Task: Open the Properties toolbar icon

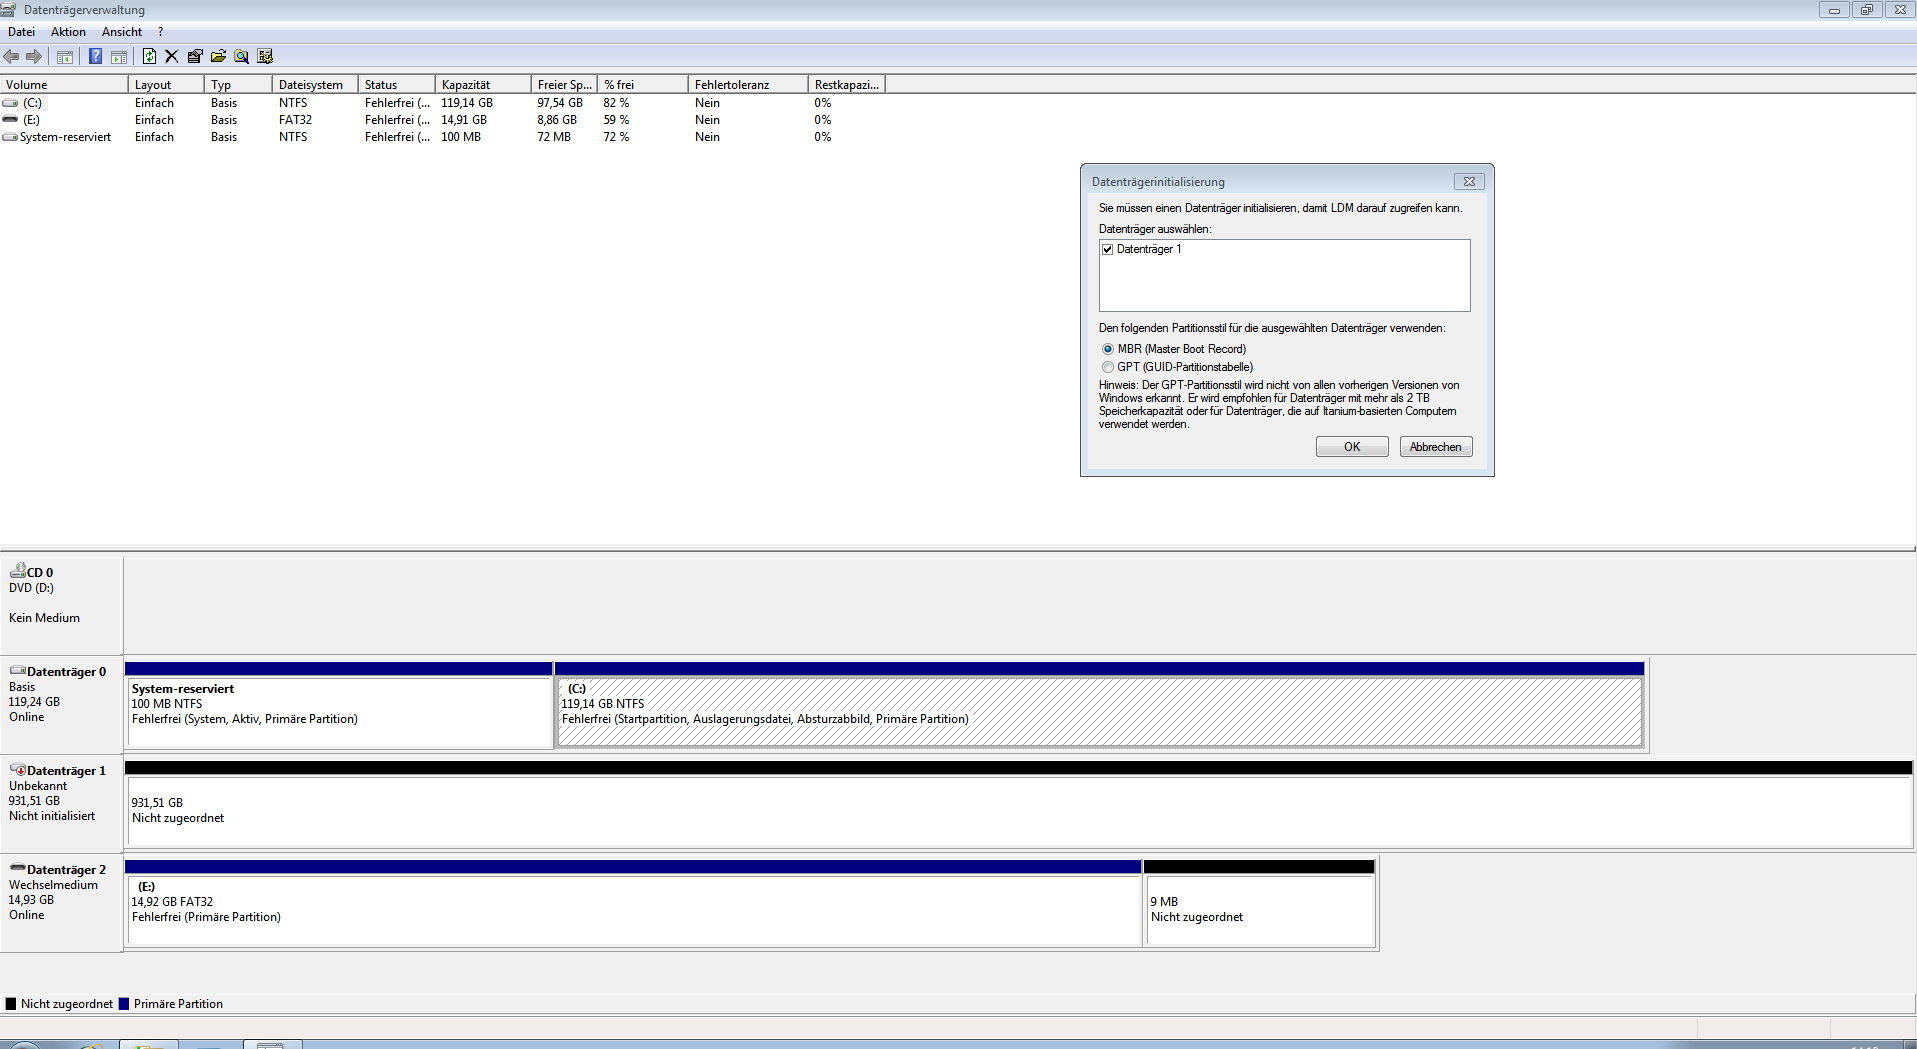Action: pos(195,56)
